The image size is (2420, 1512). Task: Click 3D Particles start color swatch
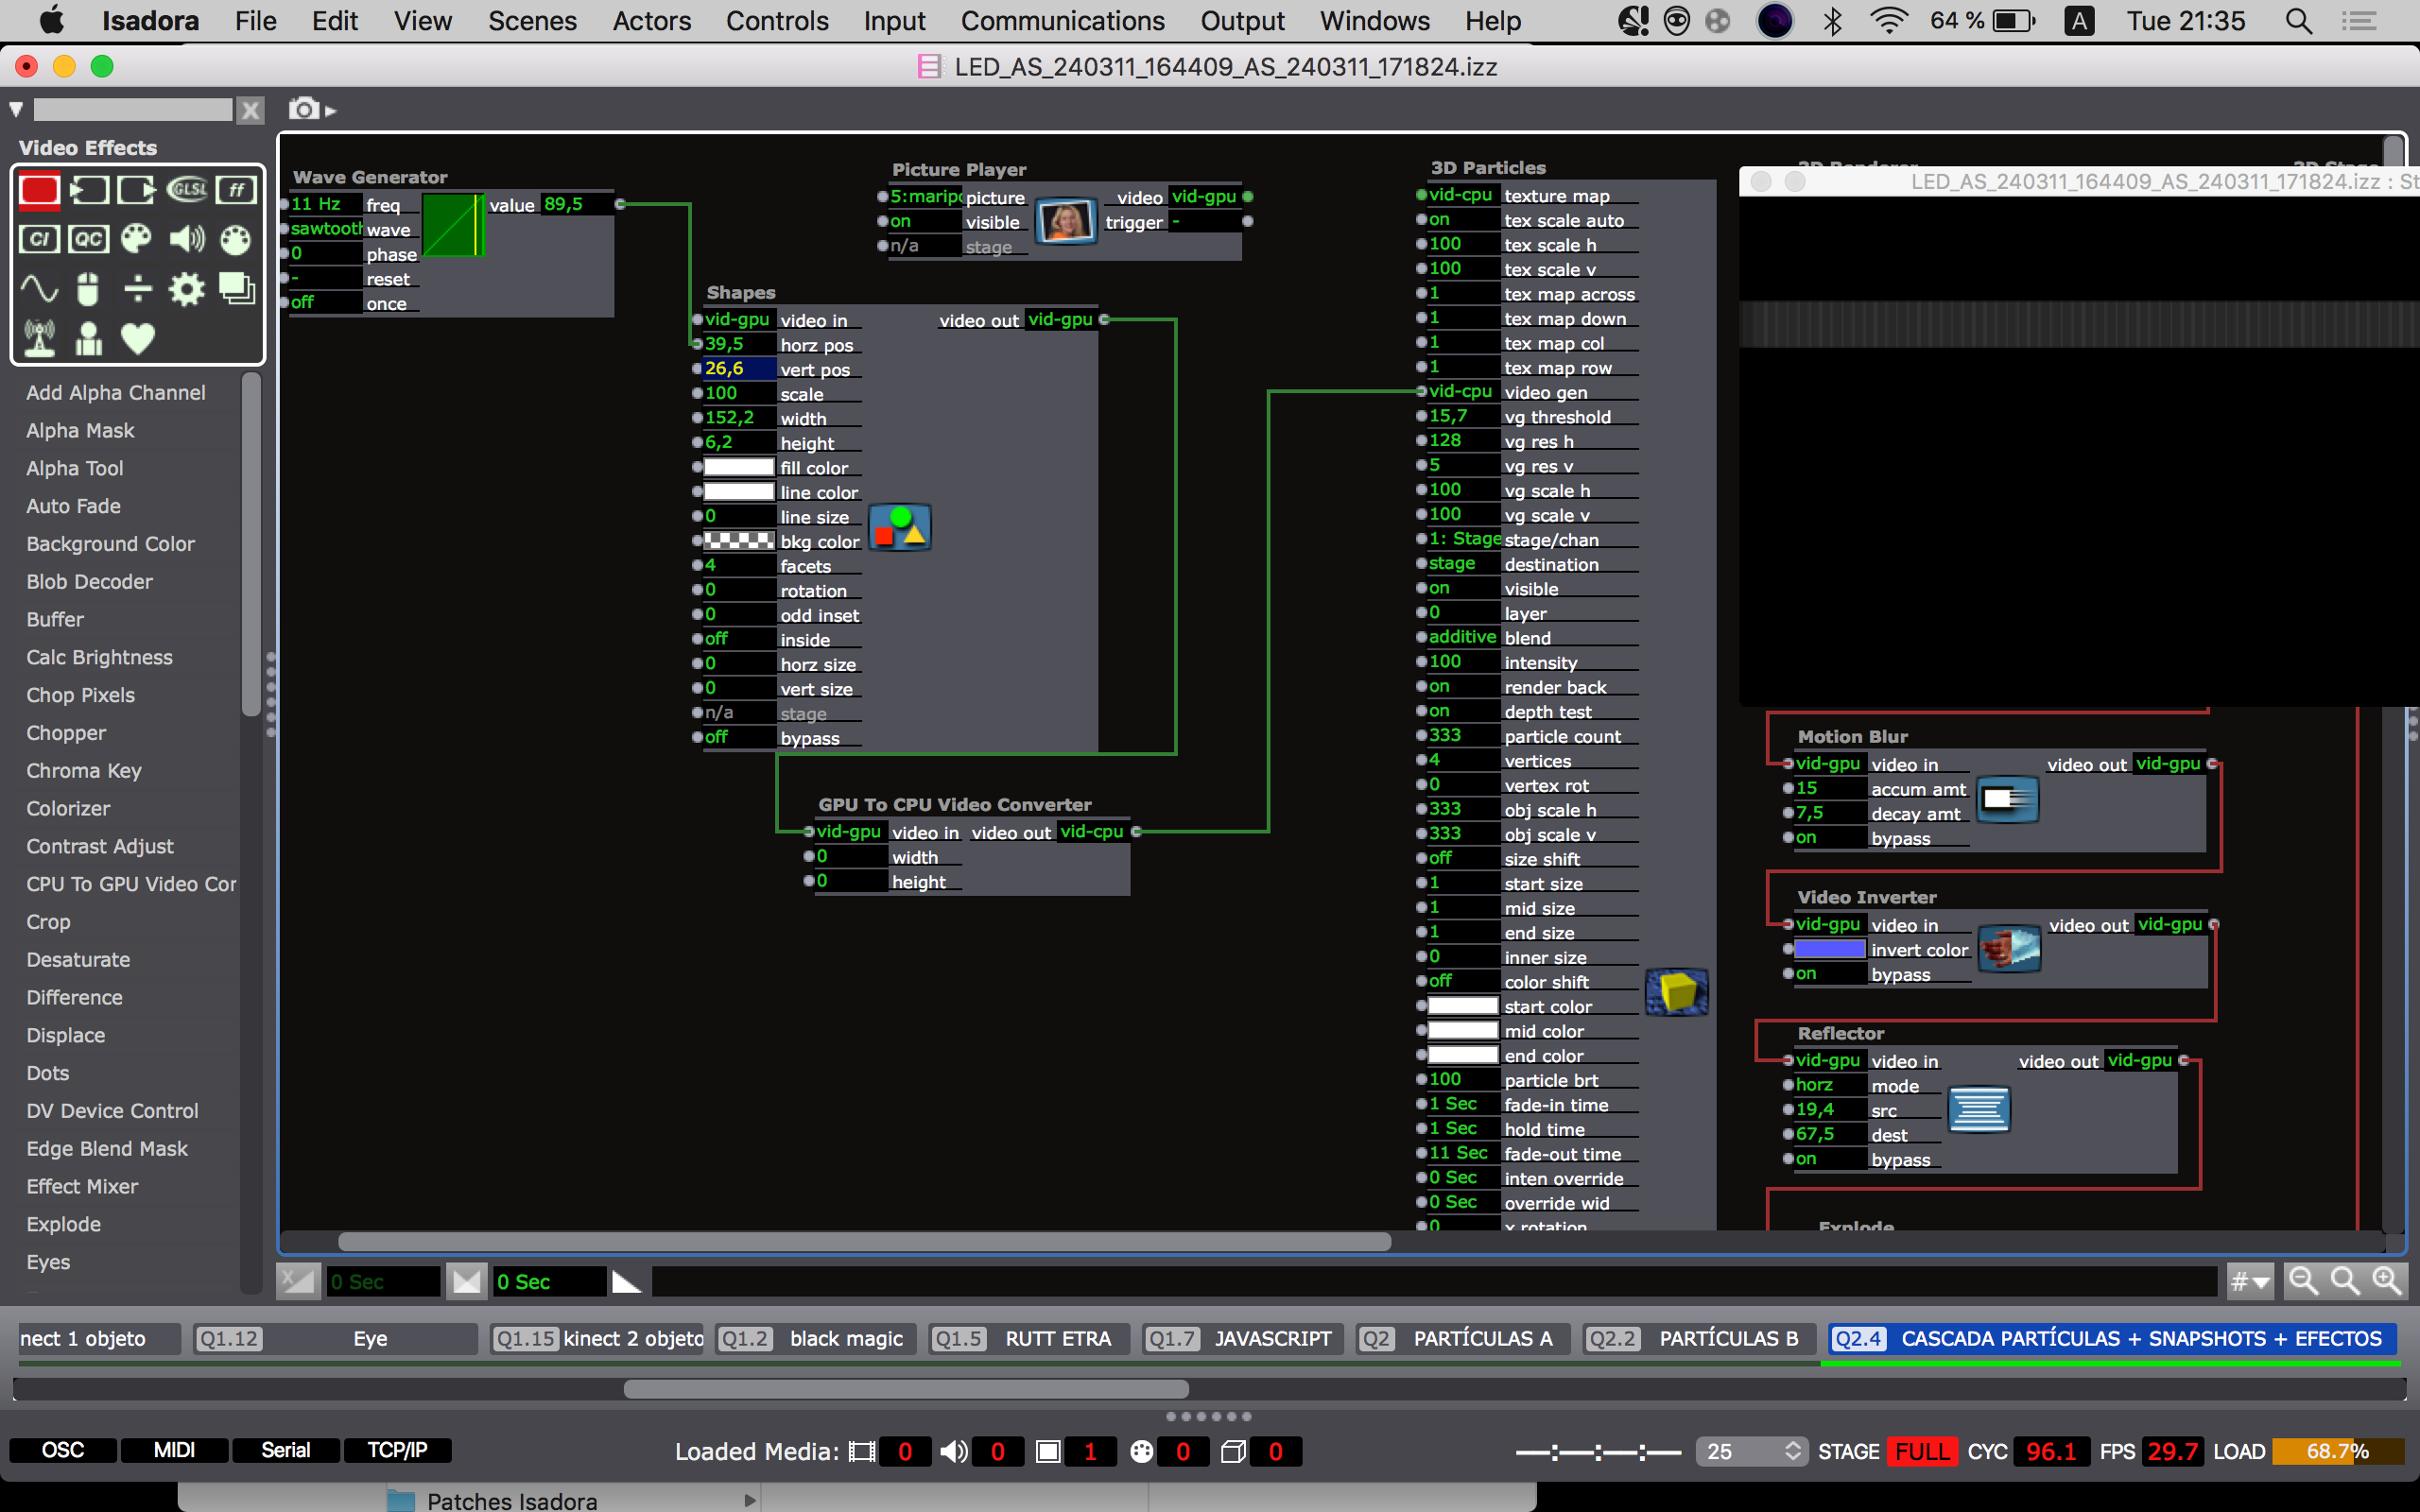1463,1005
